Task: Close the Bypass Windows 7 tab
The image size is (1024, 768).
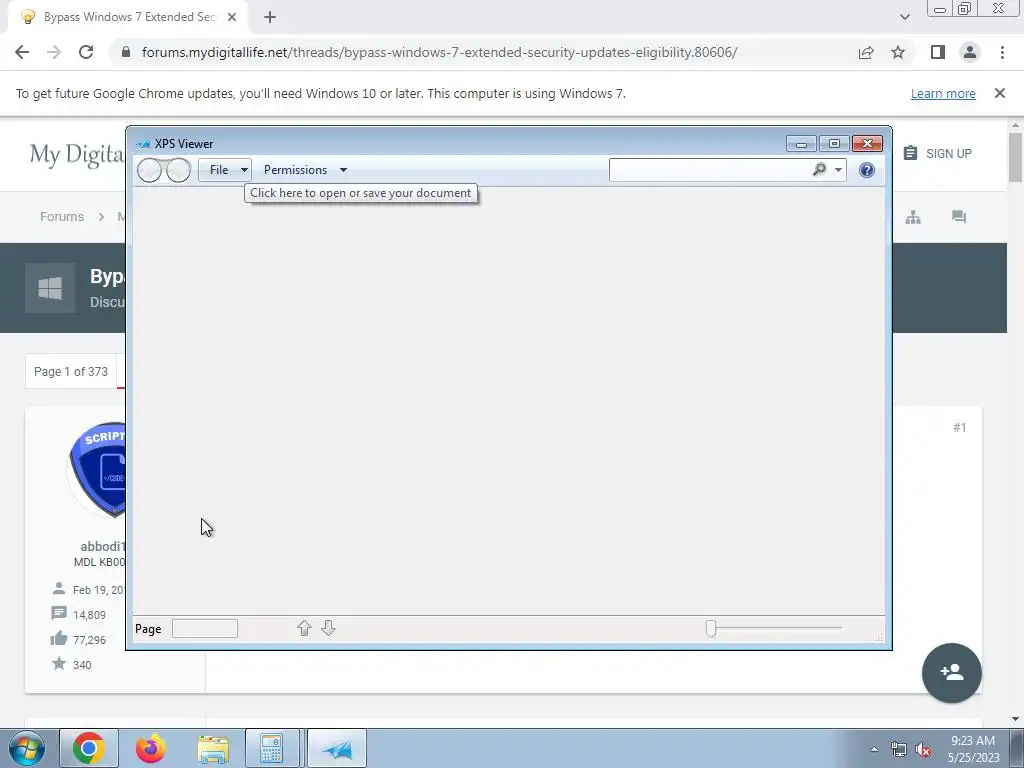Action: [x=232, y=18]
